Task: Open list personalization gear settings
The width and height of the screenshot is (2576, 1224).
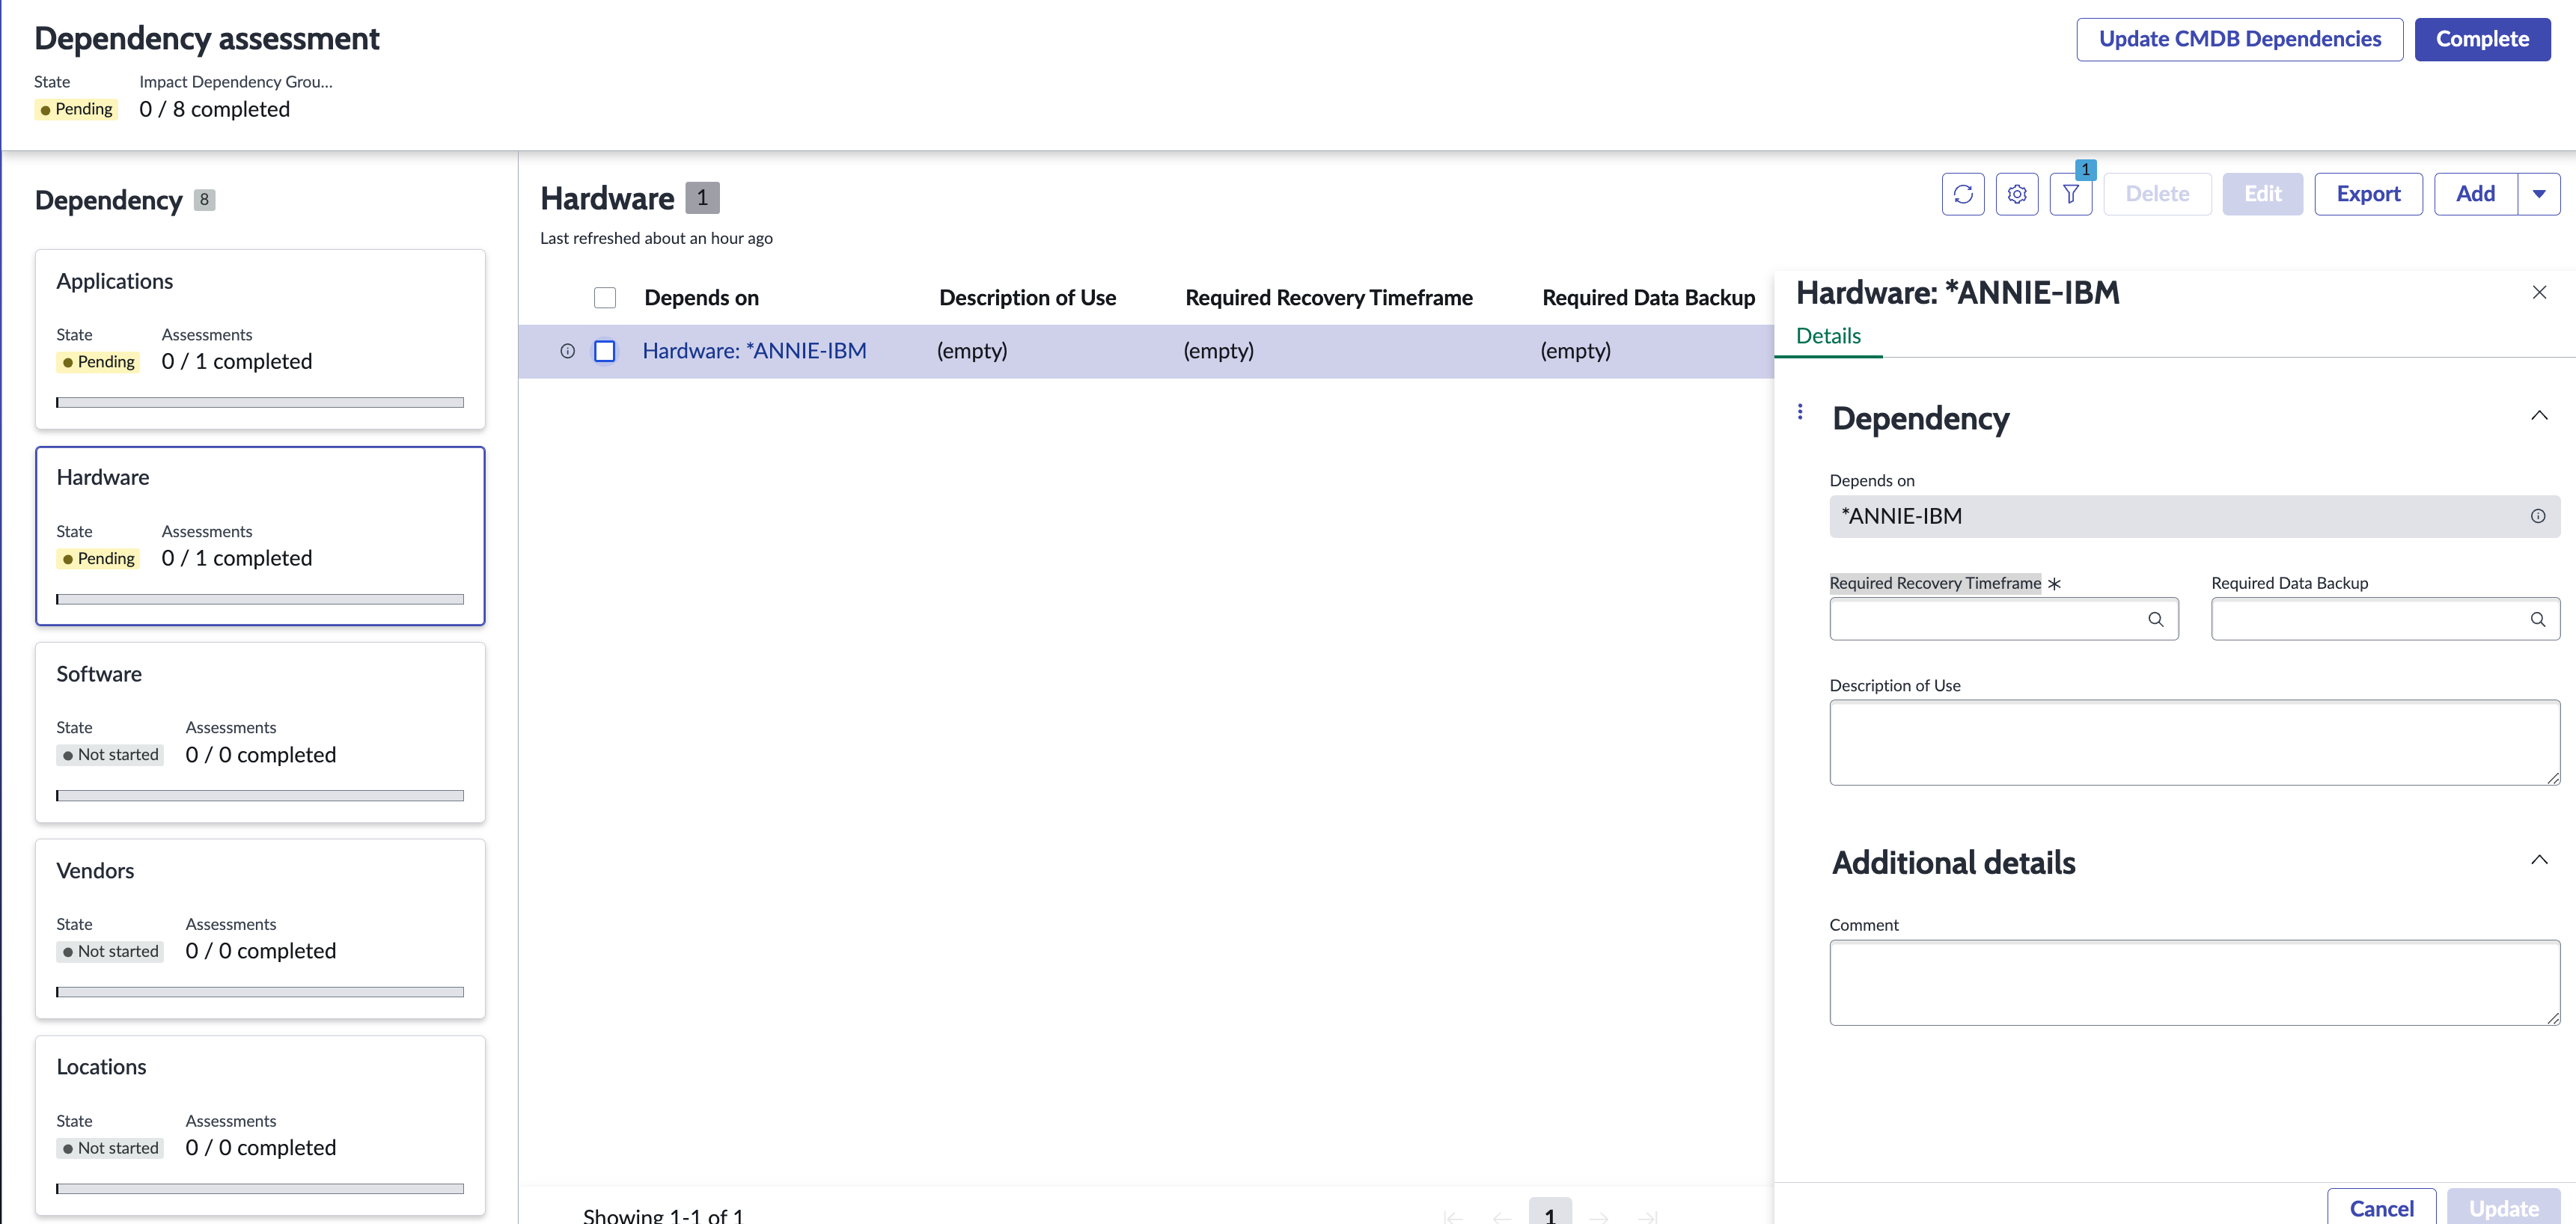Action: [2017, 194]
